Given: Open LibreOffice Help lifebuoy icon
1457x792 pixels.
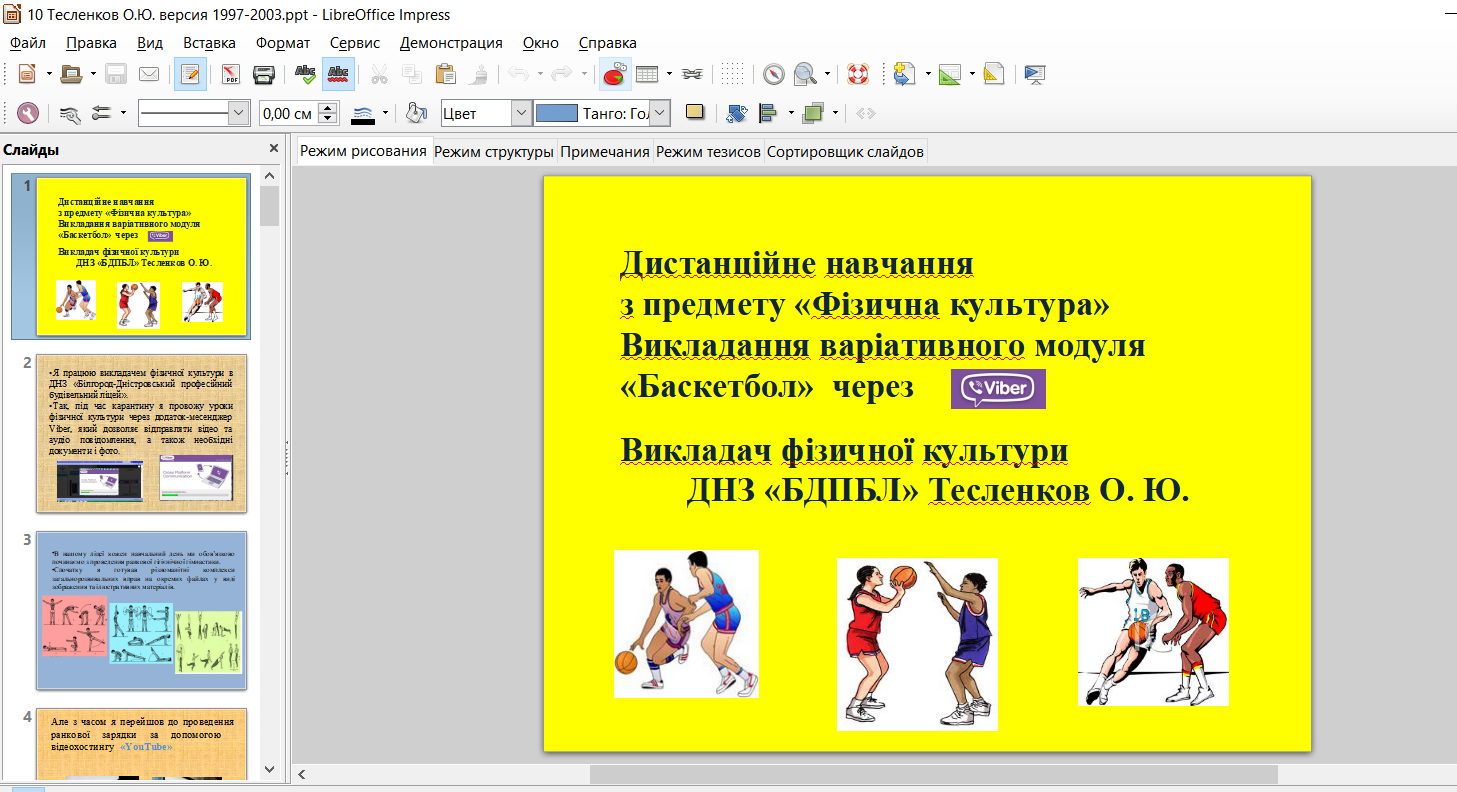Looking at the screenshot, I should [857, 74].
